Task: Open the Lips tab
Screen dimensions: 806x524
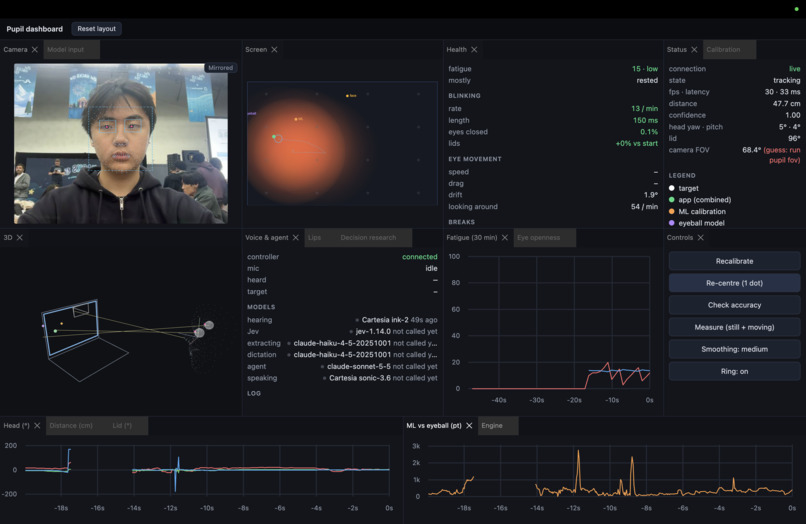Action: coord(314,238)
